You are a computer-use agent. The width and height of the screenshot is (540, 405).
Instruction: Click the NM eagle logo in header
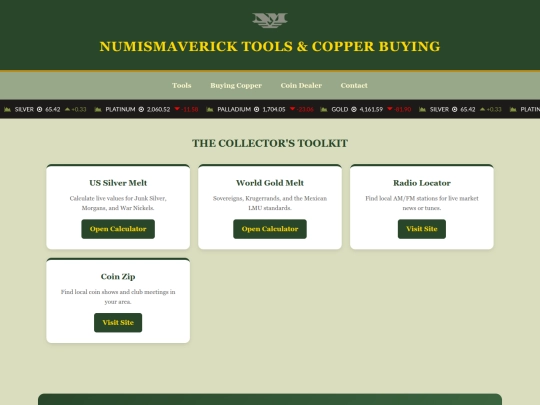tap(270, 20)
